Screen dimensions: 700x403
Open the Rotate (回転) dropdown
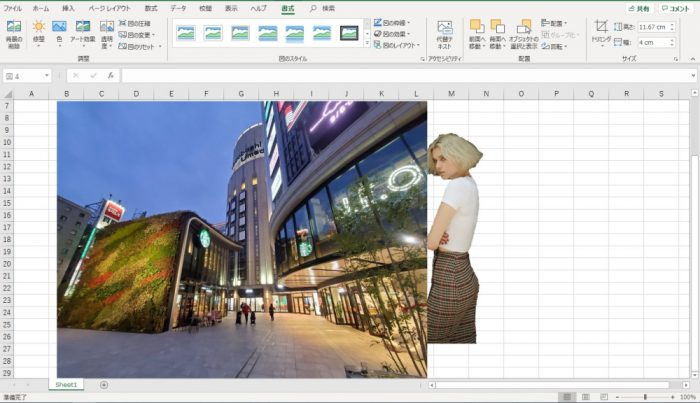tap(554, 46)
